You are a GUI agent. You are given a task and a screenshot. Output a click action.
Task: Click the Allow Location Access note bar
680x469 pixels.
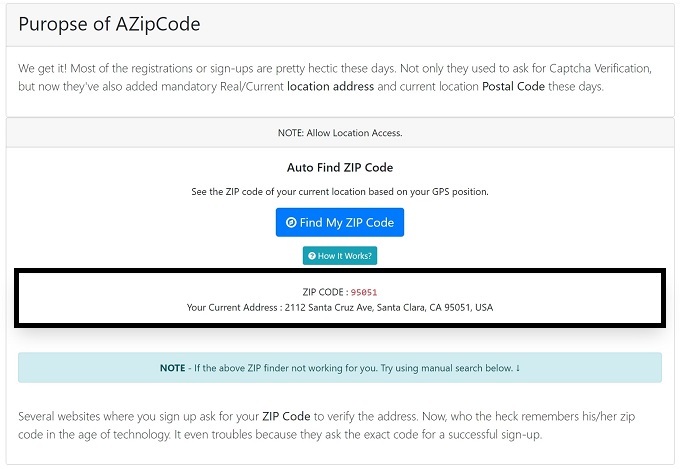(340, 132)
